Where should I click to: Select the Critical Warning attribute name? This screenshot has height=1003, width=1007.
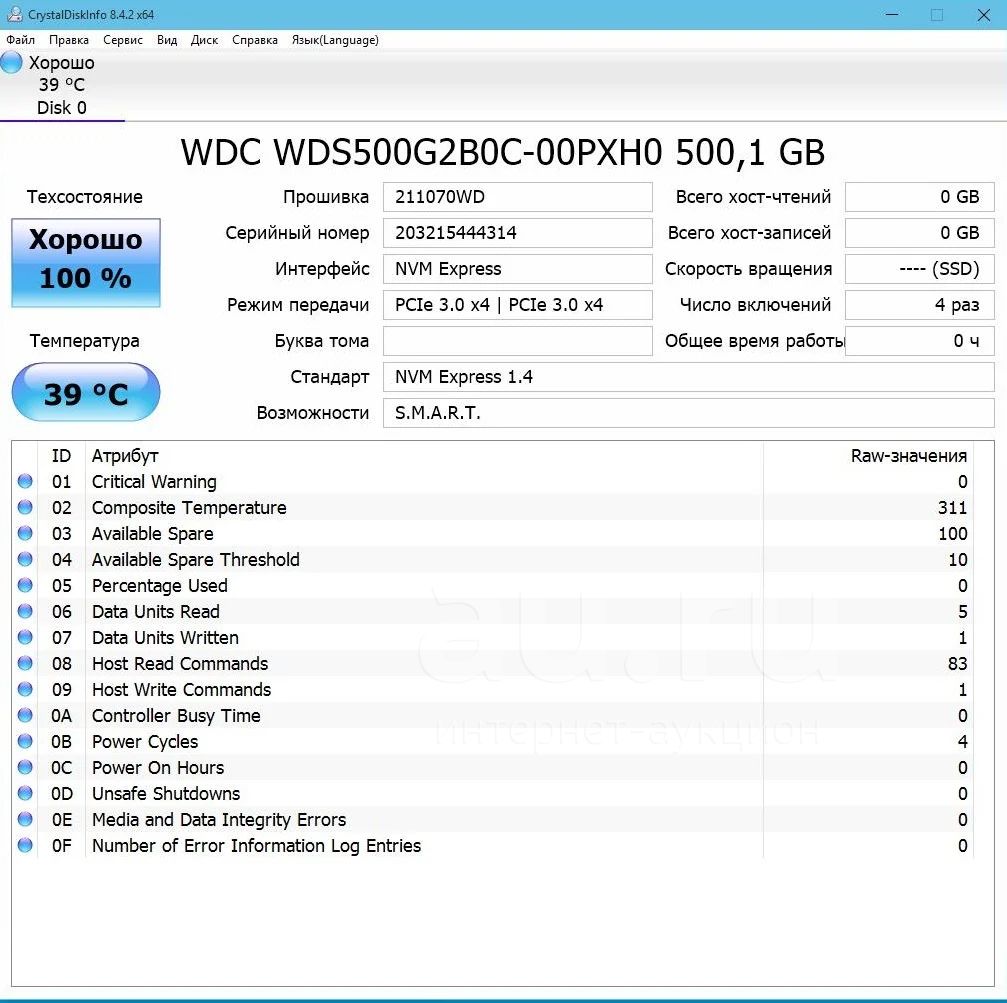[x=154, y=482]
